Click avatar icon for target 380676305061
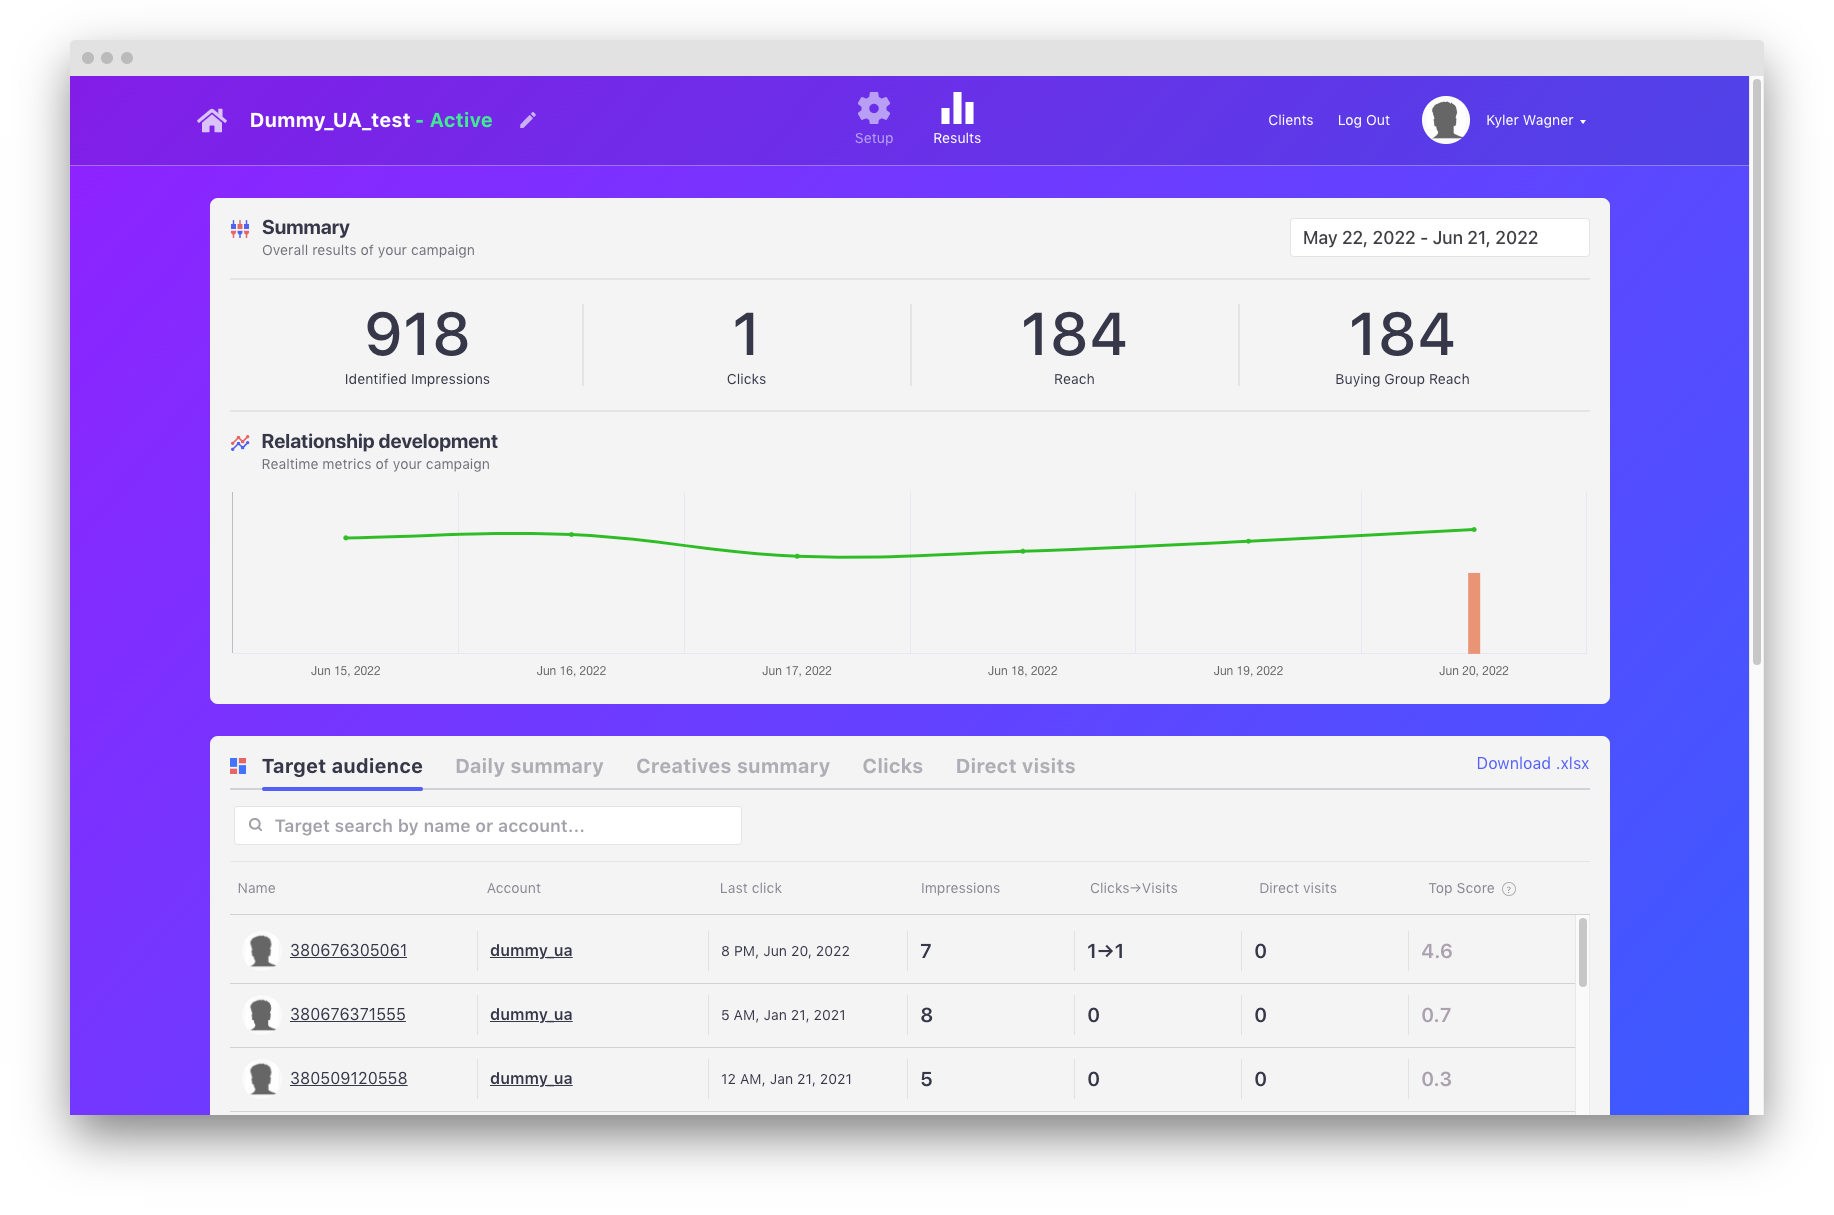This screenshot has width=1834, height=1215. coord(262,950)
